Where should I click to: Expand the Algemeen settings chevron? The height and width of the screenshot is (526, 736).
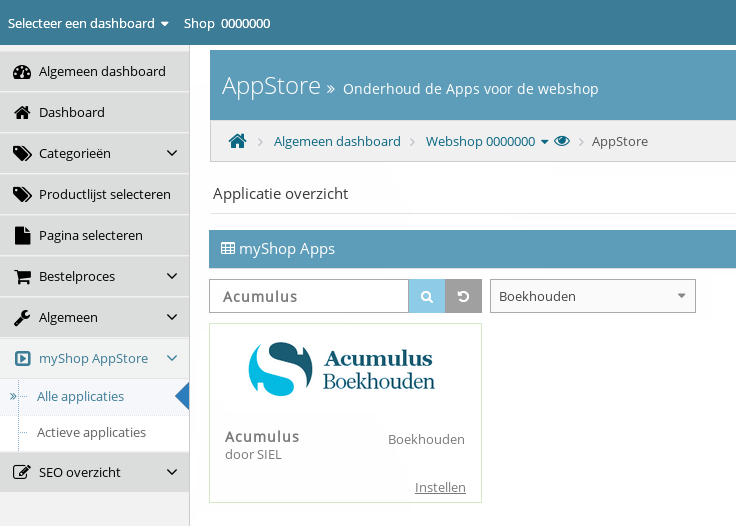point(172,317)
